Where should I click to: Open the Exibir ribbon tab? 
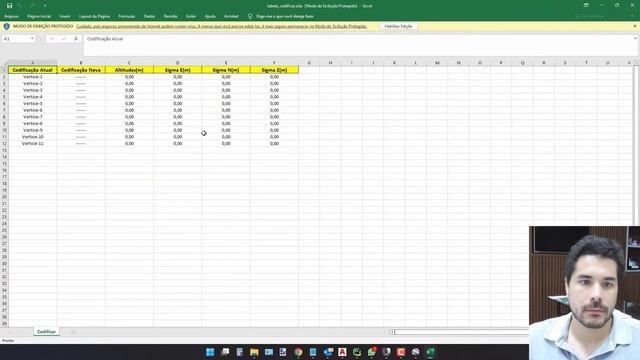191,16
